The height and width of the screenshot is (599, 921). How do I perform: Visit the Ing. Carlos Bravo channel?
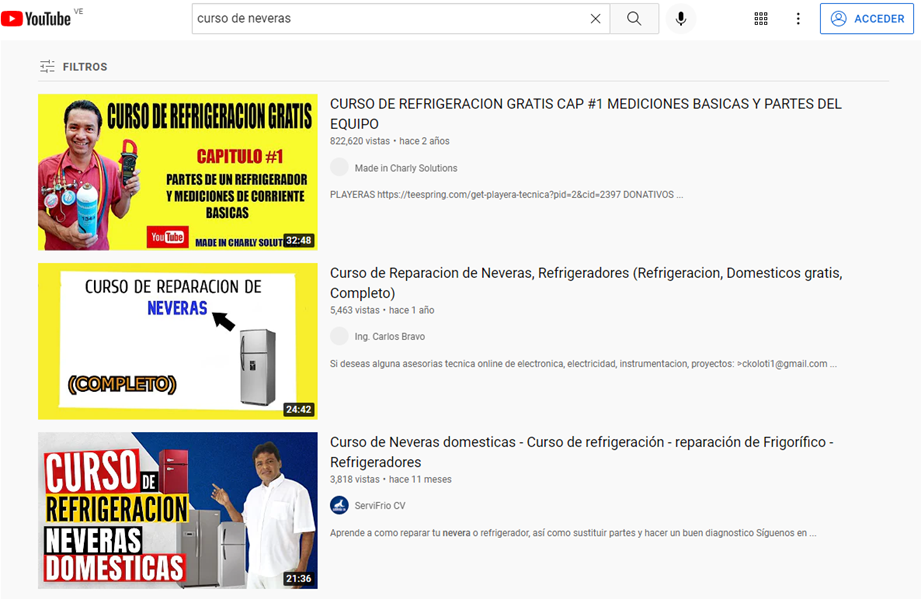coord(389,336)
